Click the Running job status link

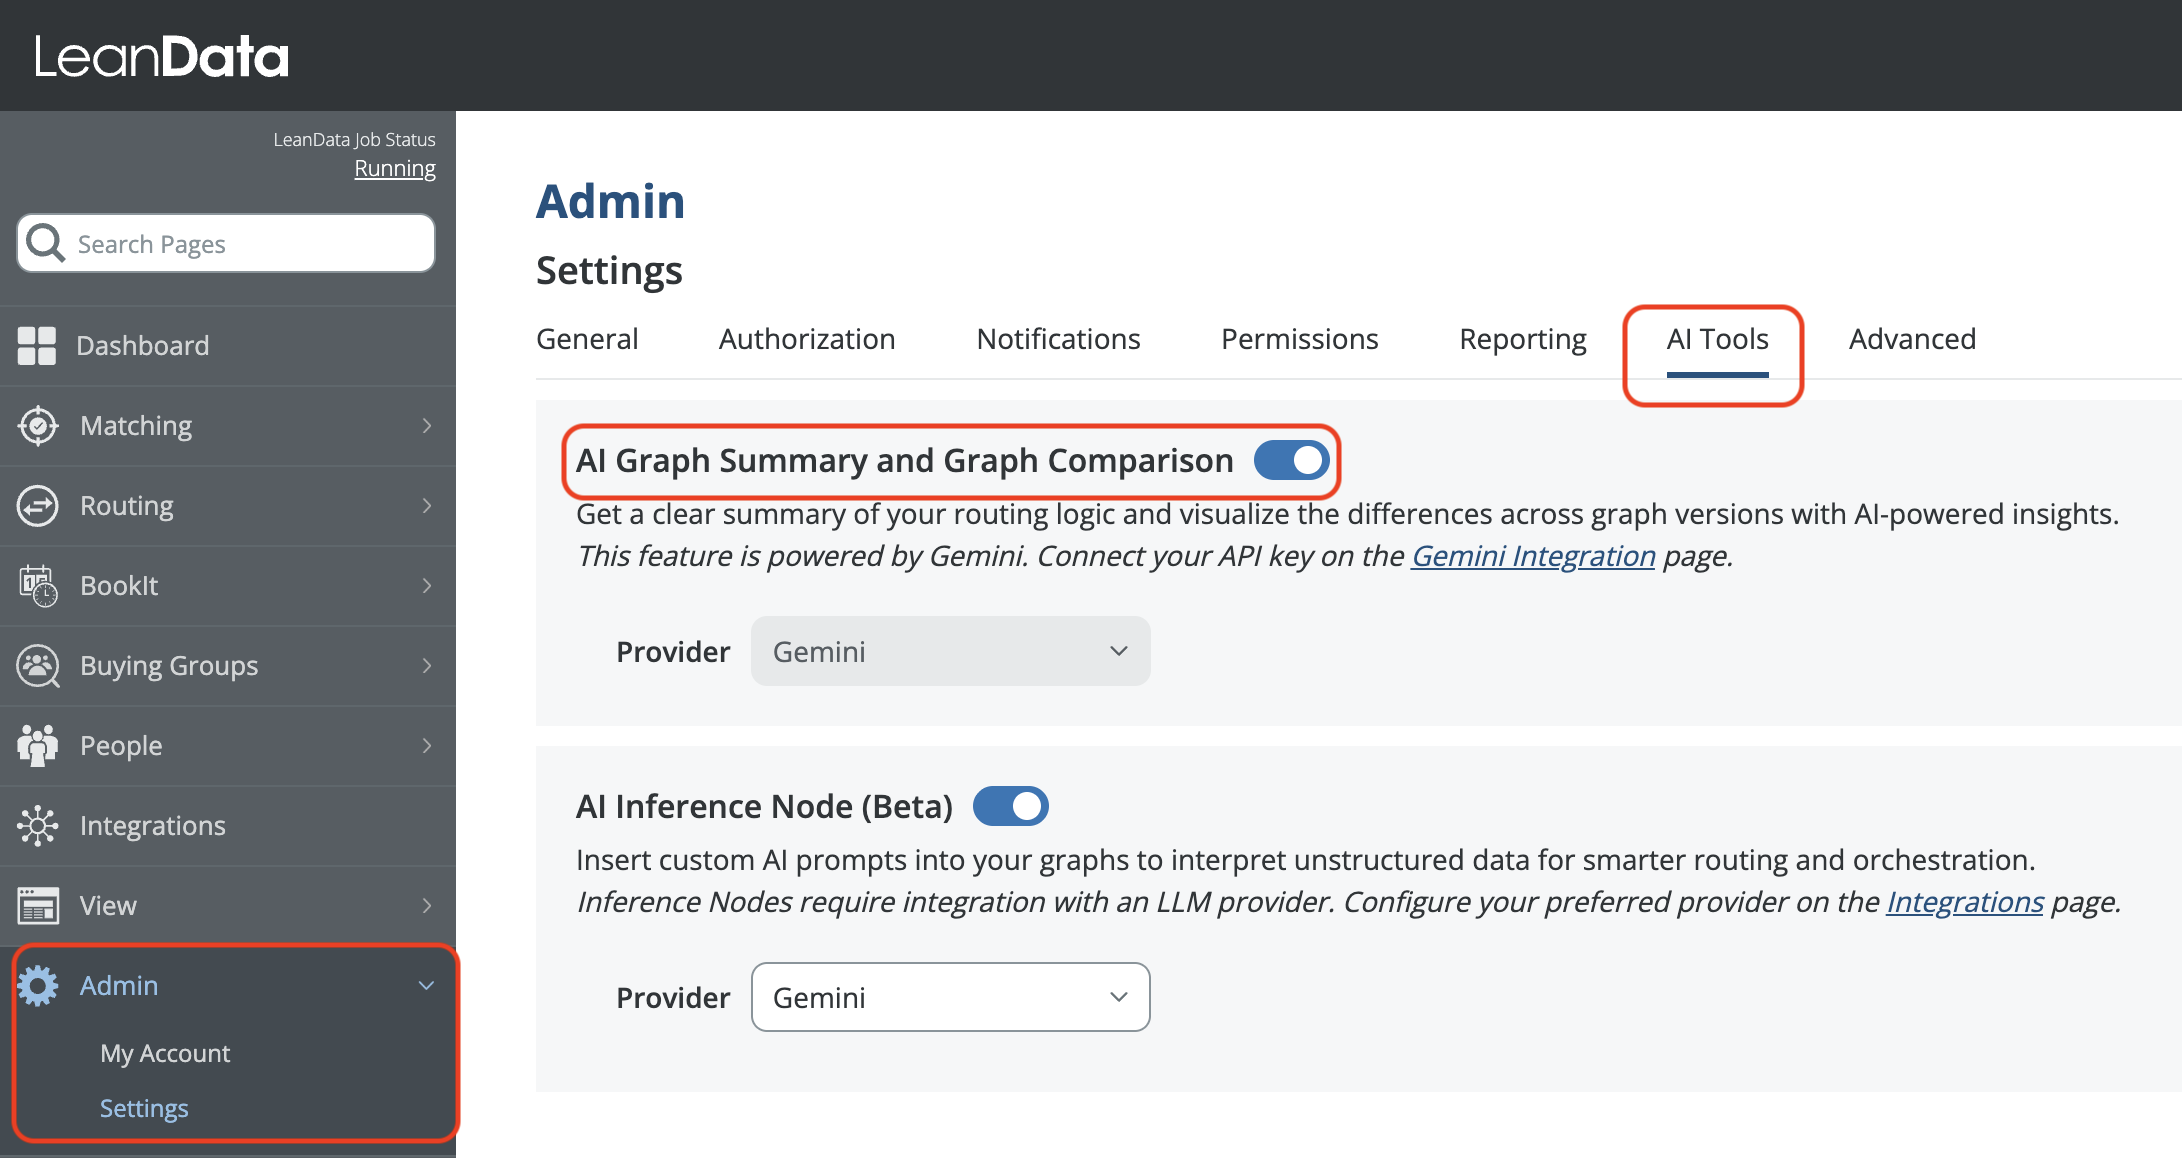394,169
